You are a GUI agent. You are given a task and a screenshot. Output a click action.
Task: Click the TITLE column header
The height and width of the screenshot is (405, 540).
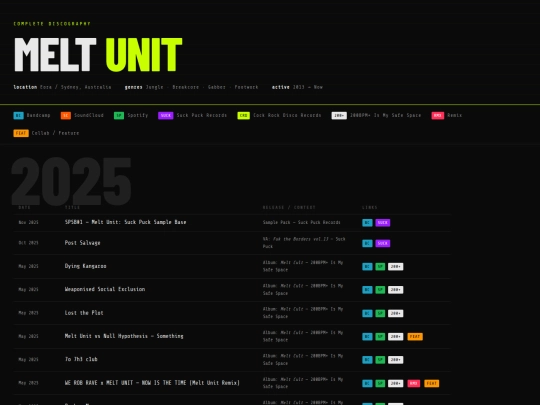pyautogui.click(x=72, y=207)
